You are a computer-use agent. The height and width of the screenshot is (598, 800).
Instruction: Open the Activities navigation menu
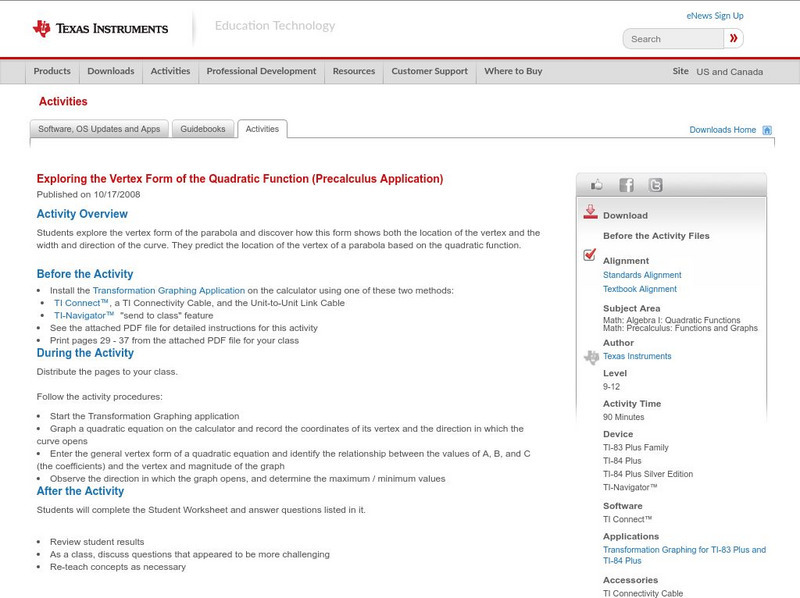pos(170,71)
